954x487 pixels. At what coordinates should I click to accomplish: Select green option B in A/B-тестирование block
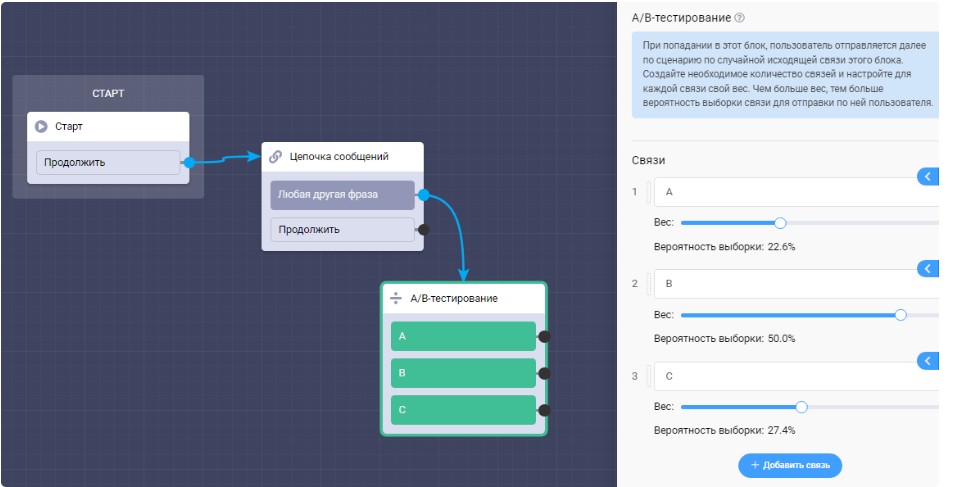pyautogui.click(x=462, y=373)
